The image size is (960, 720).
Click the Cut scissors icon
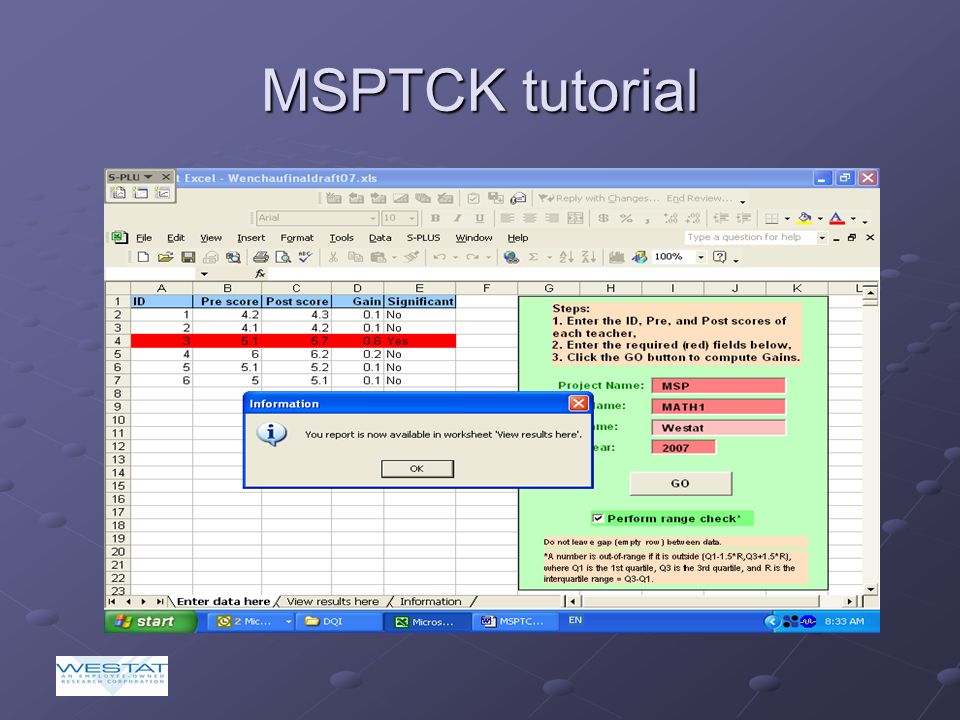coord(333,257)
